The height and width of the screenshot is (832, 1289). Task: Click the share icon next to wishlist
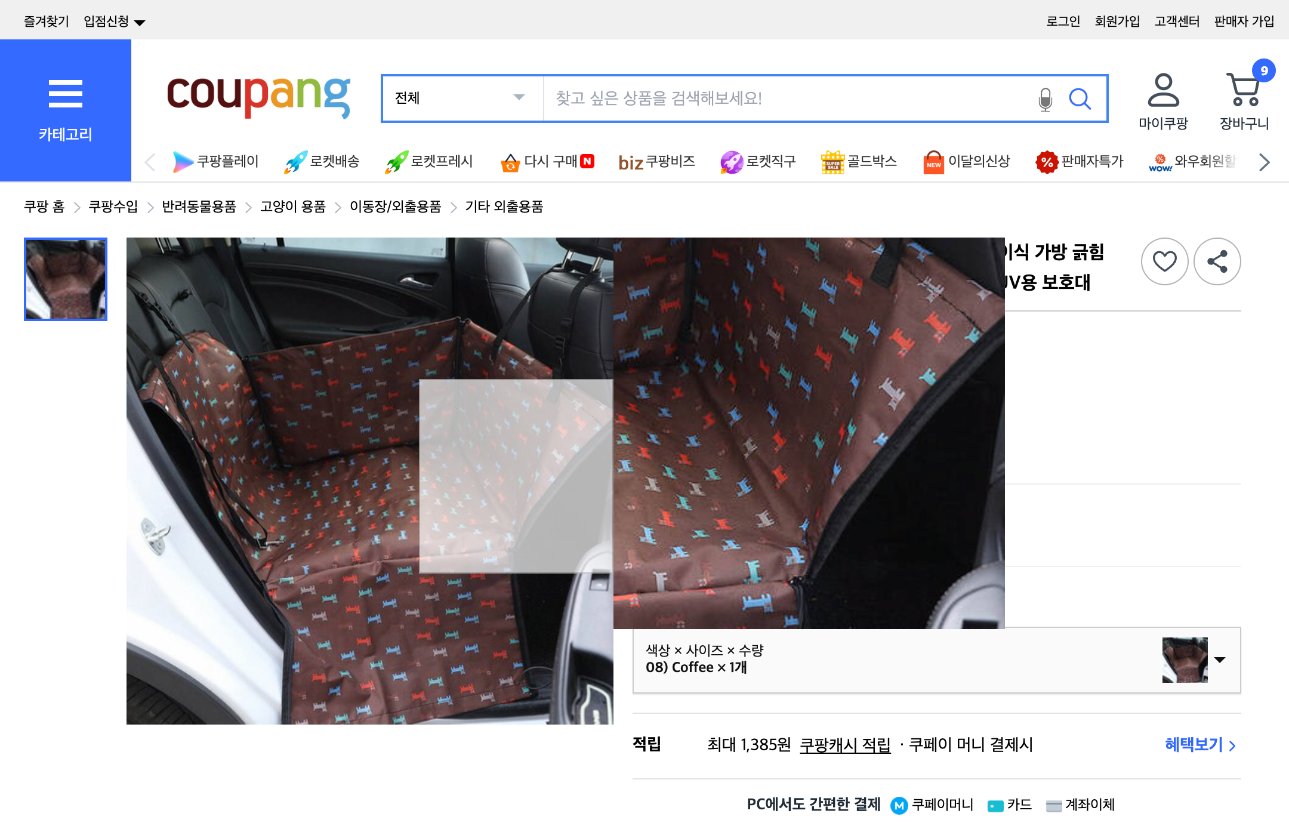1217,261
